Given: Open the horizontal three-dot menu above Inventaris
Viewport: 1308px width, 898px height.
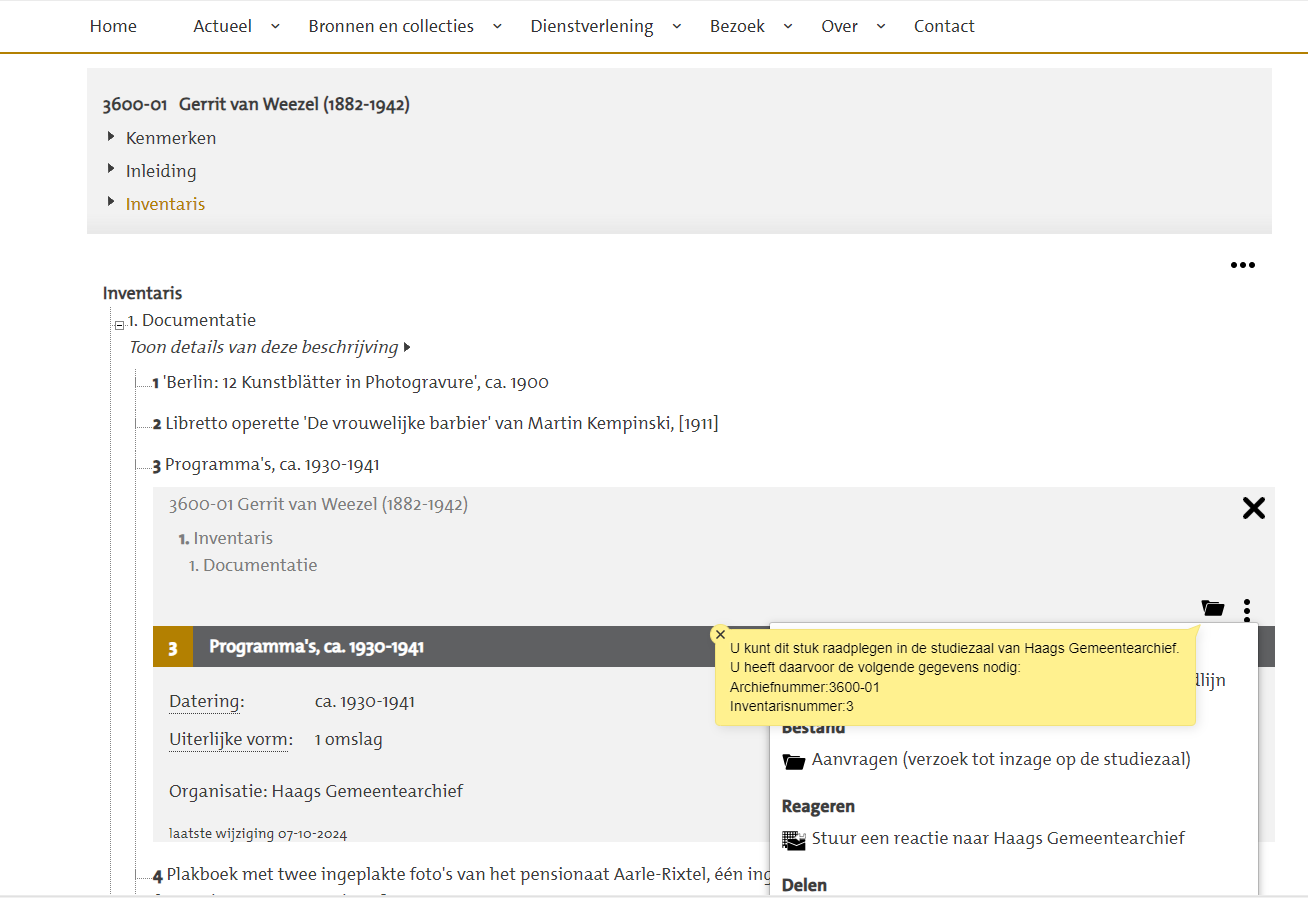Looking at the screenshot, I should coord(1242,265).
